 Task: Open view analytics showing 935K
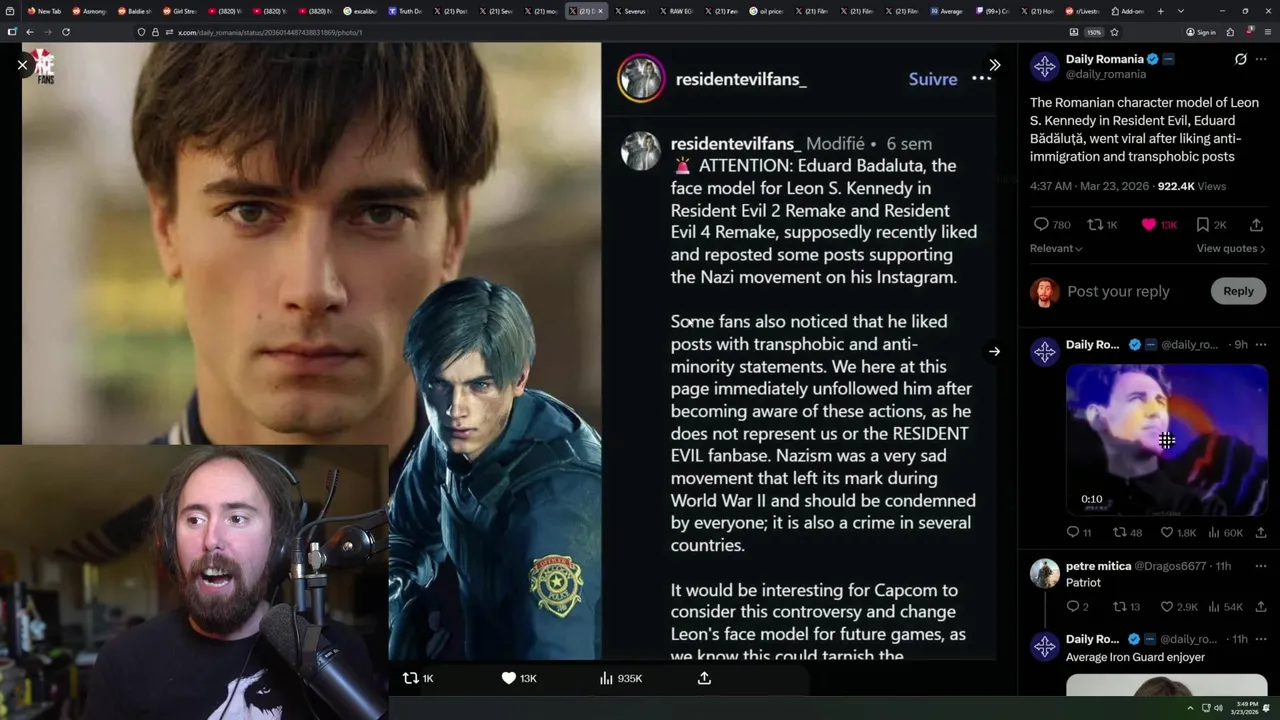(x=620, y=678)
